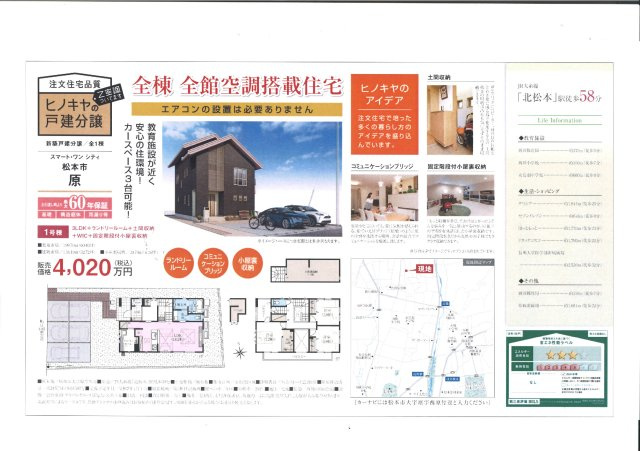Click the 土間収納 caption label
The height and width of the screenshot is (451, 640).
click(439, 78)
